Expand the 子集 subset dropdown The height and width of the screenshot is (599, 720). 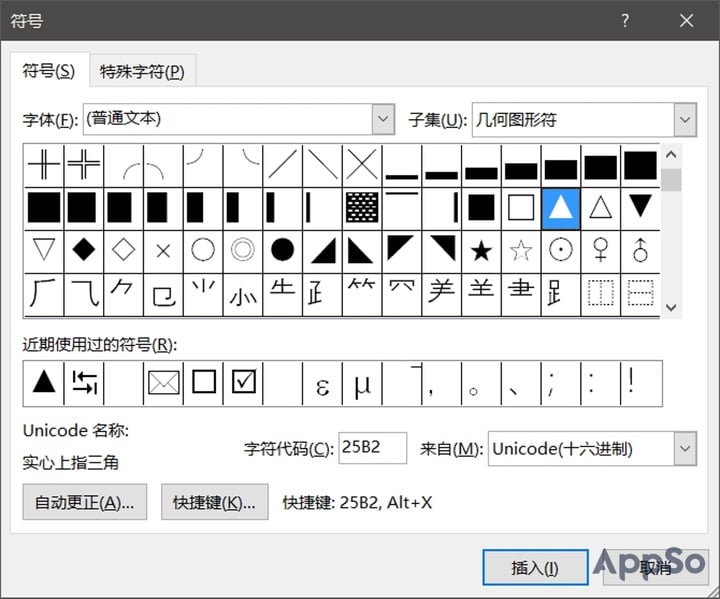coord(685,120)
